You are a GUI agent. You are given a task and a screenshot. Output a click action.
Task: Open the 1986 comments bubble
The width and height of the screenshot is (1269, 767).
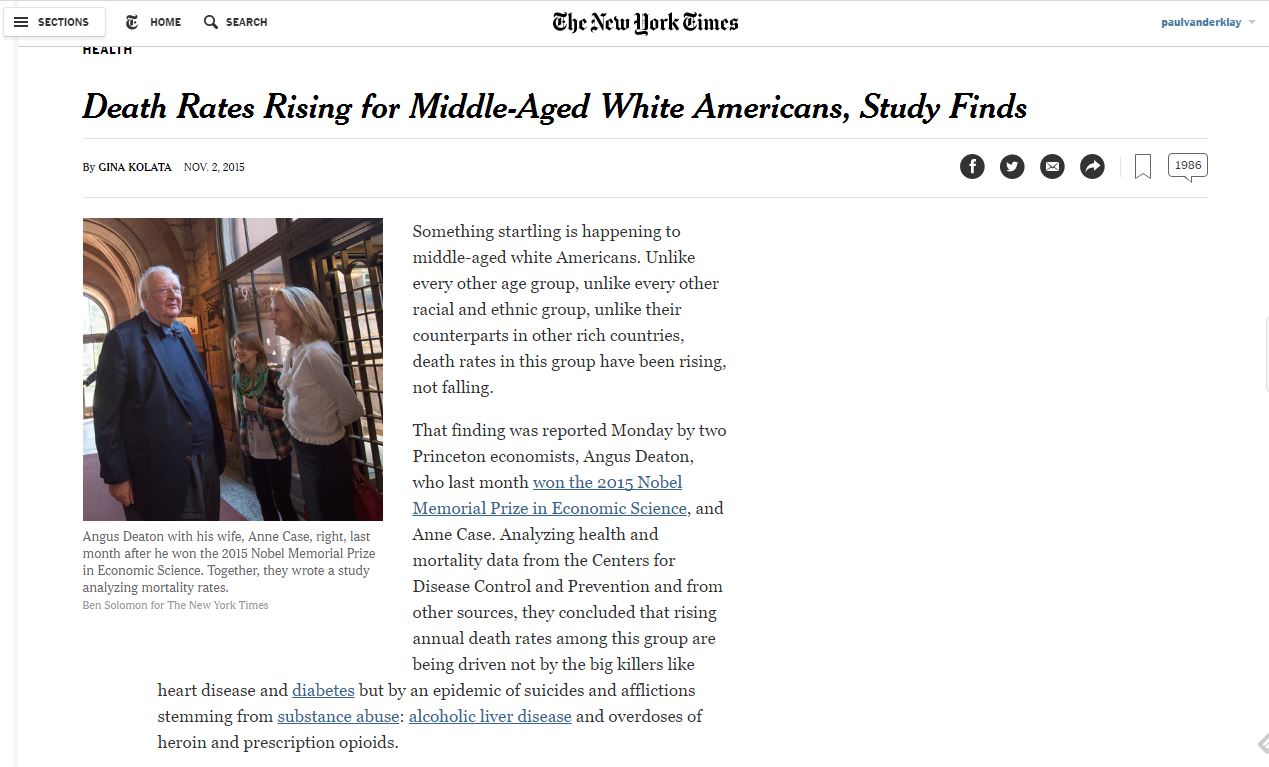(1187, 166)
